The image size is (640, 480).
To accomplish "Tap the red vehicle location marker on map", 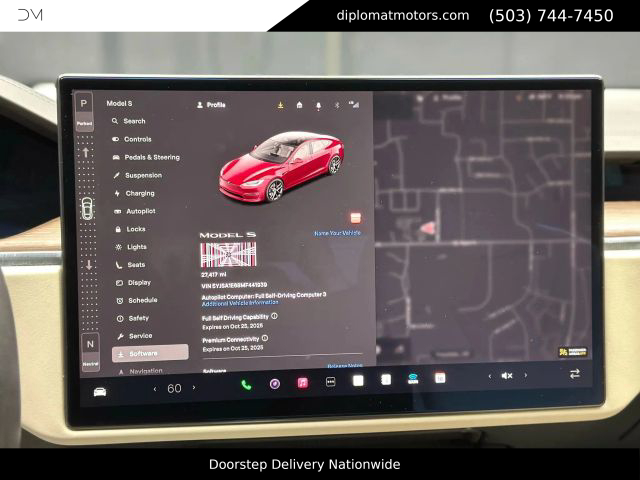I will coord(428,227).
